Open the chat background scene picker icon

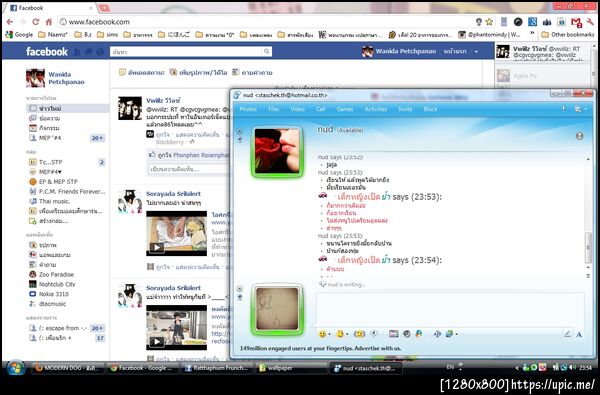tap(449, 334)
